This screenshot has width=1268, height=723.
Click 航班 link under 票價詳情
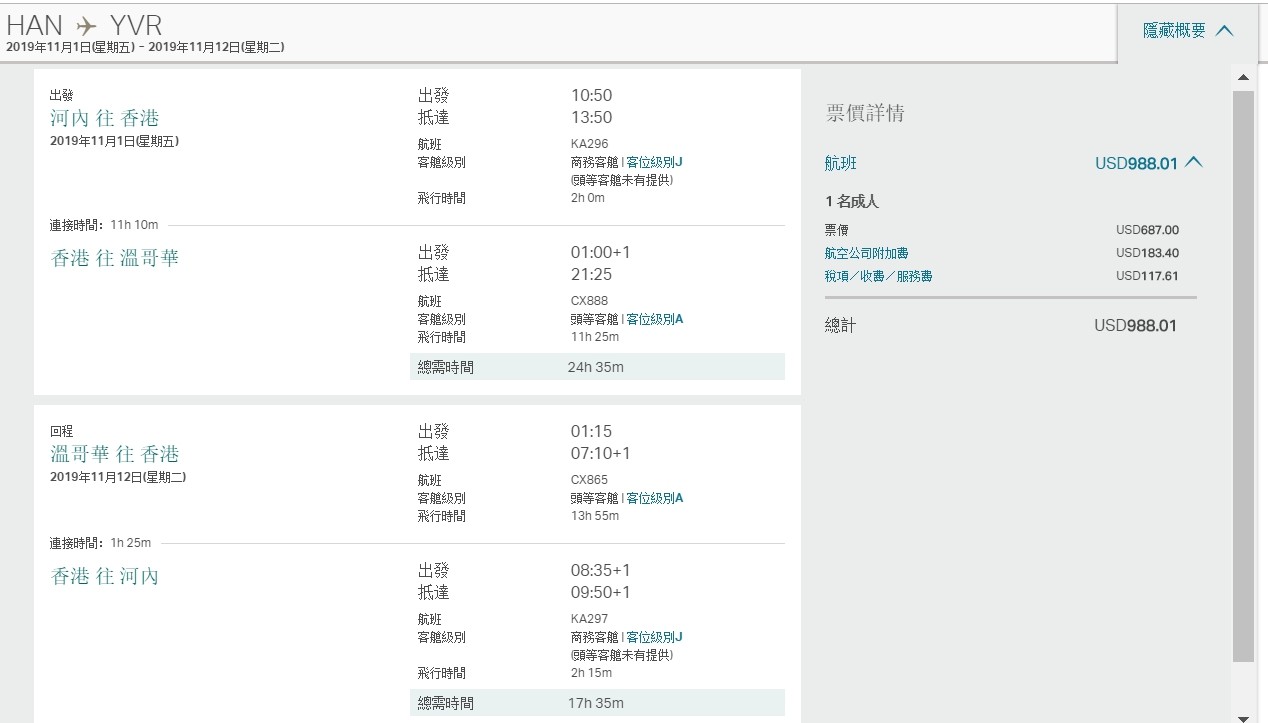pos(840,163)
